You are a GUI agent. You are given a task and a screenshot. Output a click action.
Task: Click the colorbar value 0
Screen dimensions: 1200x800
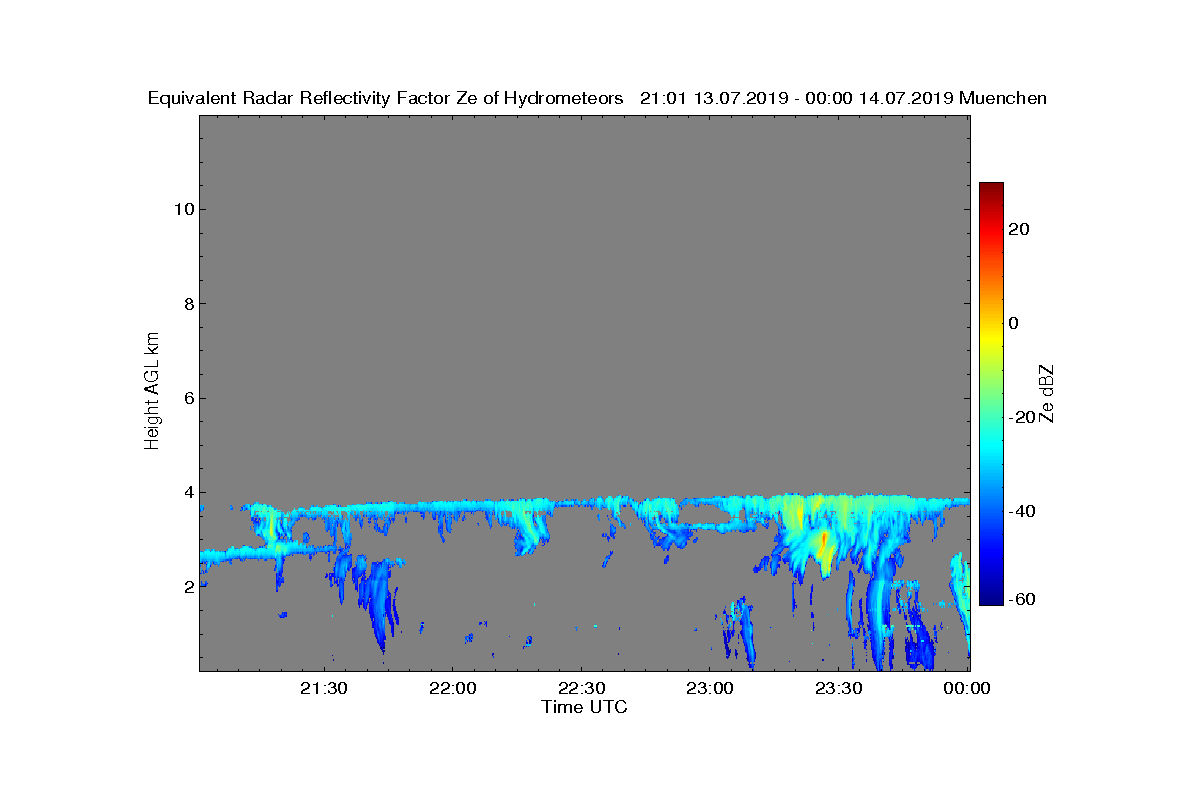click(x=1014, y=323)
